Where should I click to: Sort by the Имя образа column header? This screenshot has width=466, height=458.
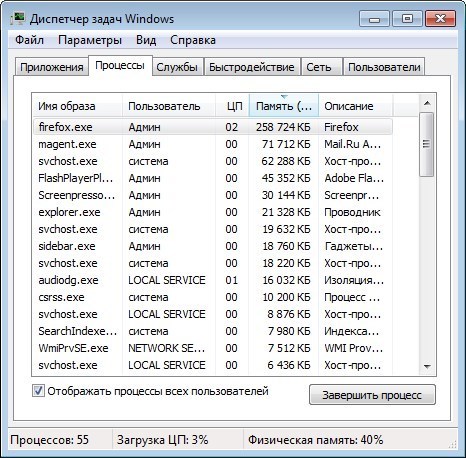(77, 106)
